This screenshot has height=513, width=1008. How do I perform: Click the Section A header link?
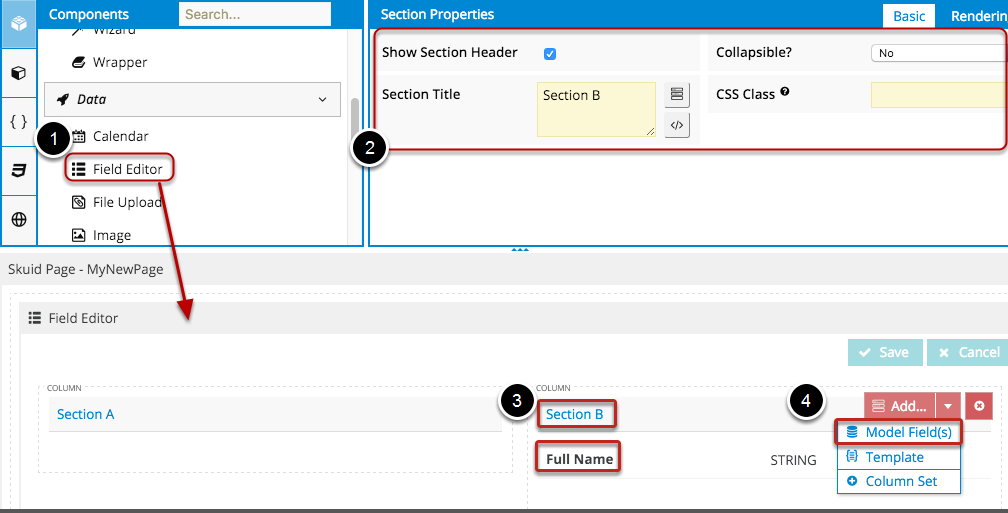click(86, 414)
